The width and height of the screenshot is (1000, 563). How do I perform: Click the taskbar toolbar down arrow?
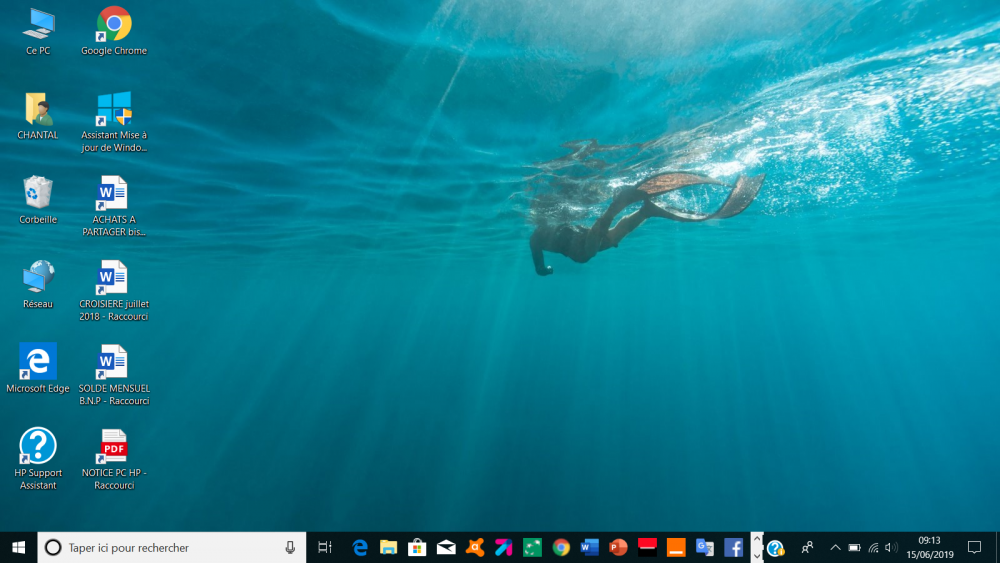coord(757,555)
